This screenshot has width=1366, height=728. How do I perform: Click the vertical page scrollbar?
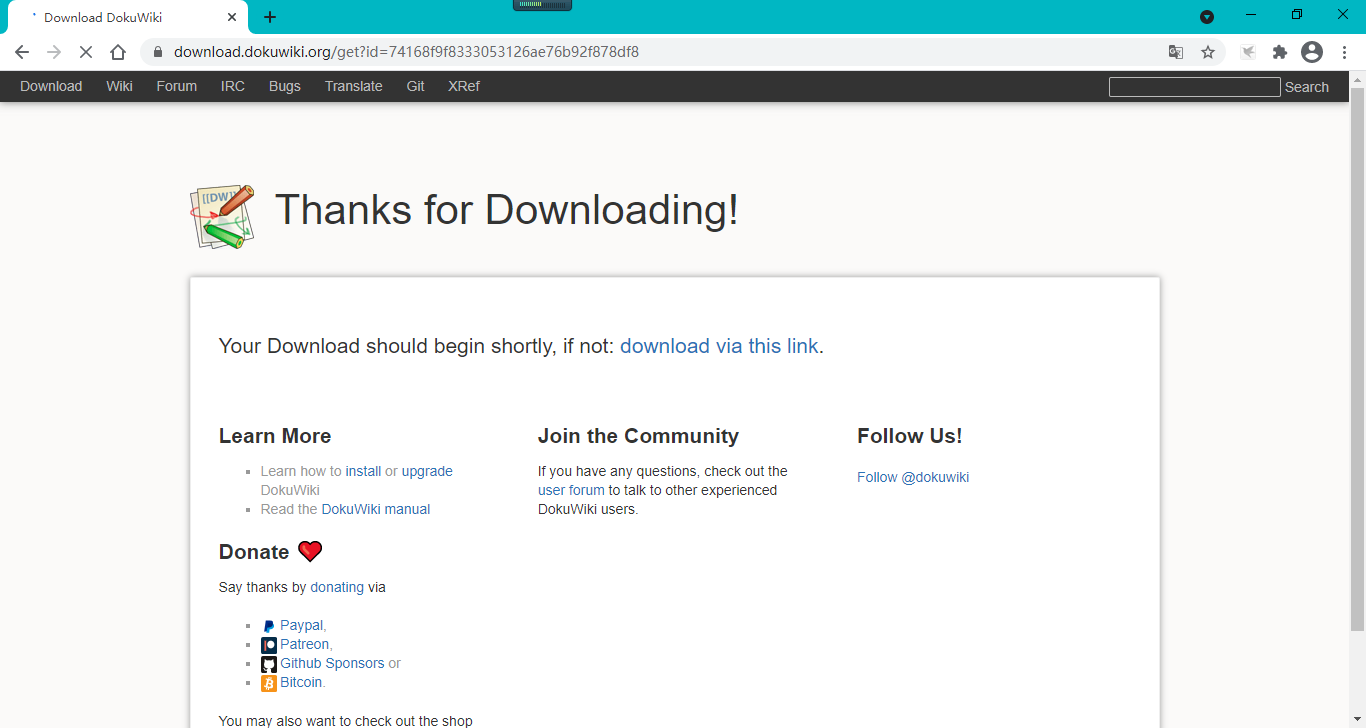tap(1357, 360)
